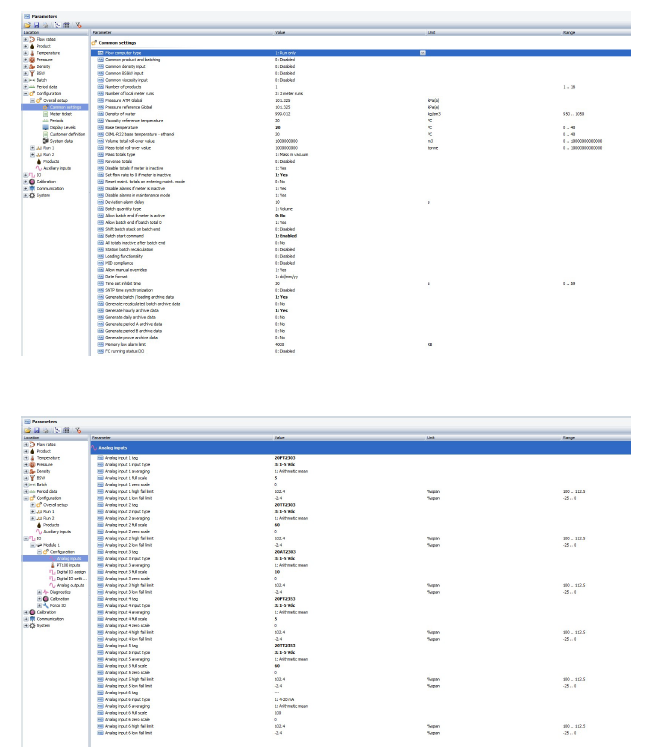Select the Batch start command parameter row
This screenshot has height=755, width=669.
click(361, 236)
